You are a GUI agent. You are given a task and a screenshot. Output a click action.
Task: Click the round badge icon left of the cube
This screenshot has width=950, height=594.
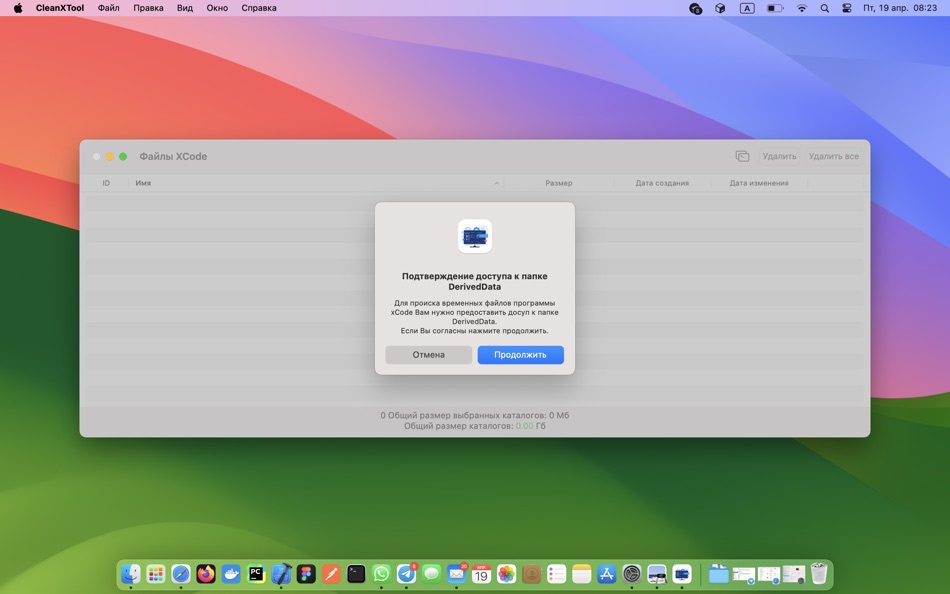point(696,8)
